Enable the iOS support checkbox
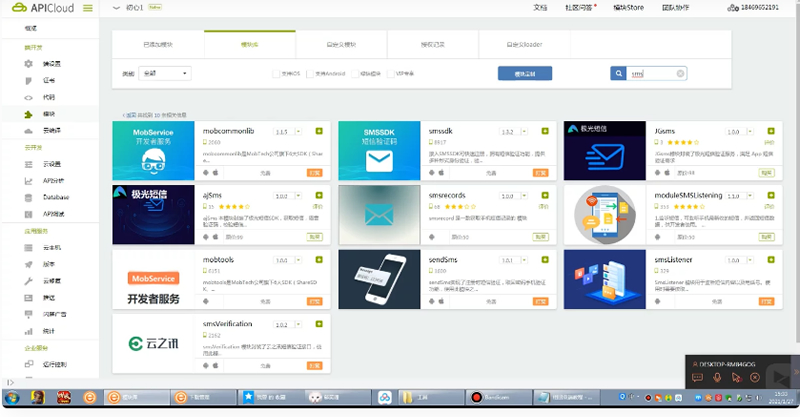This screenshot has height=417, width=800. [276, 74]
